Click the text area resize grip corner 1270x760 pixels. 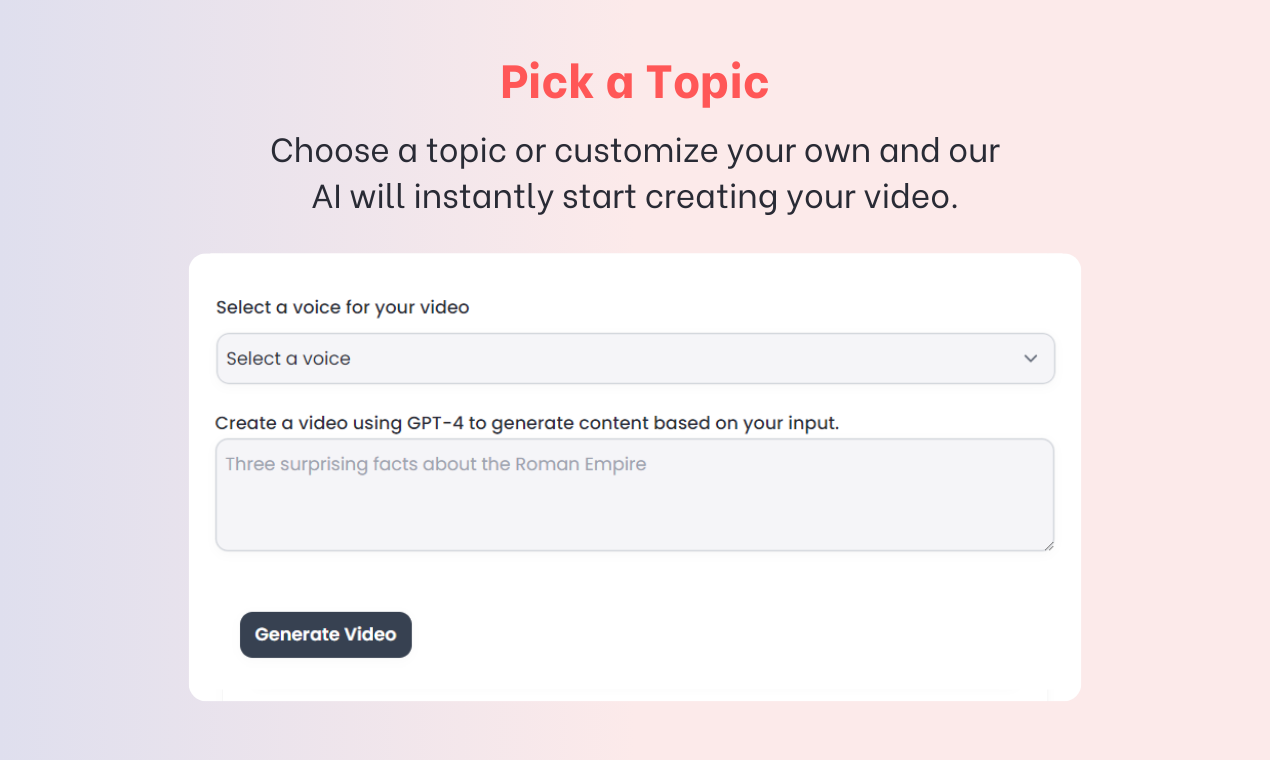(1048, 545)
